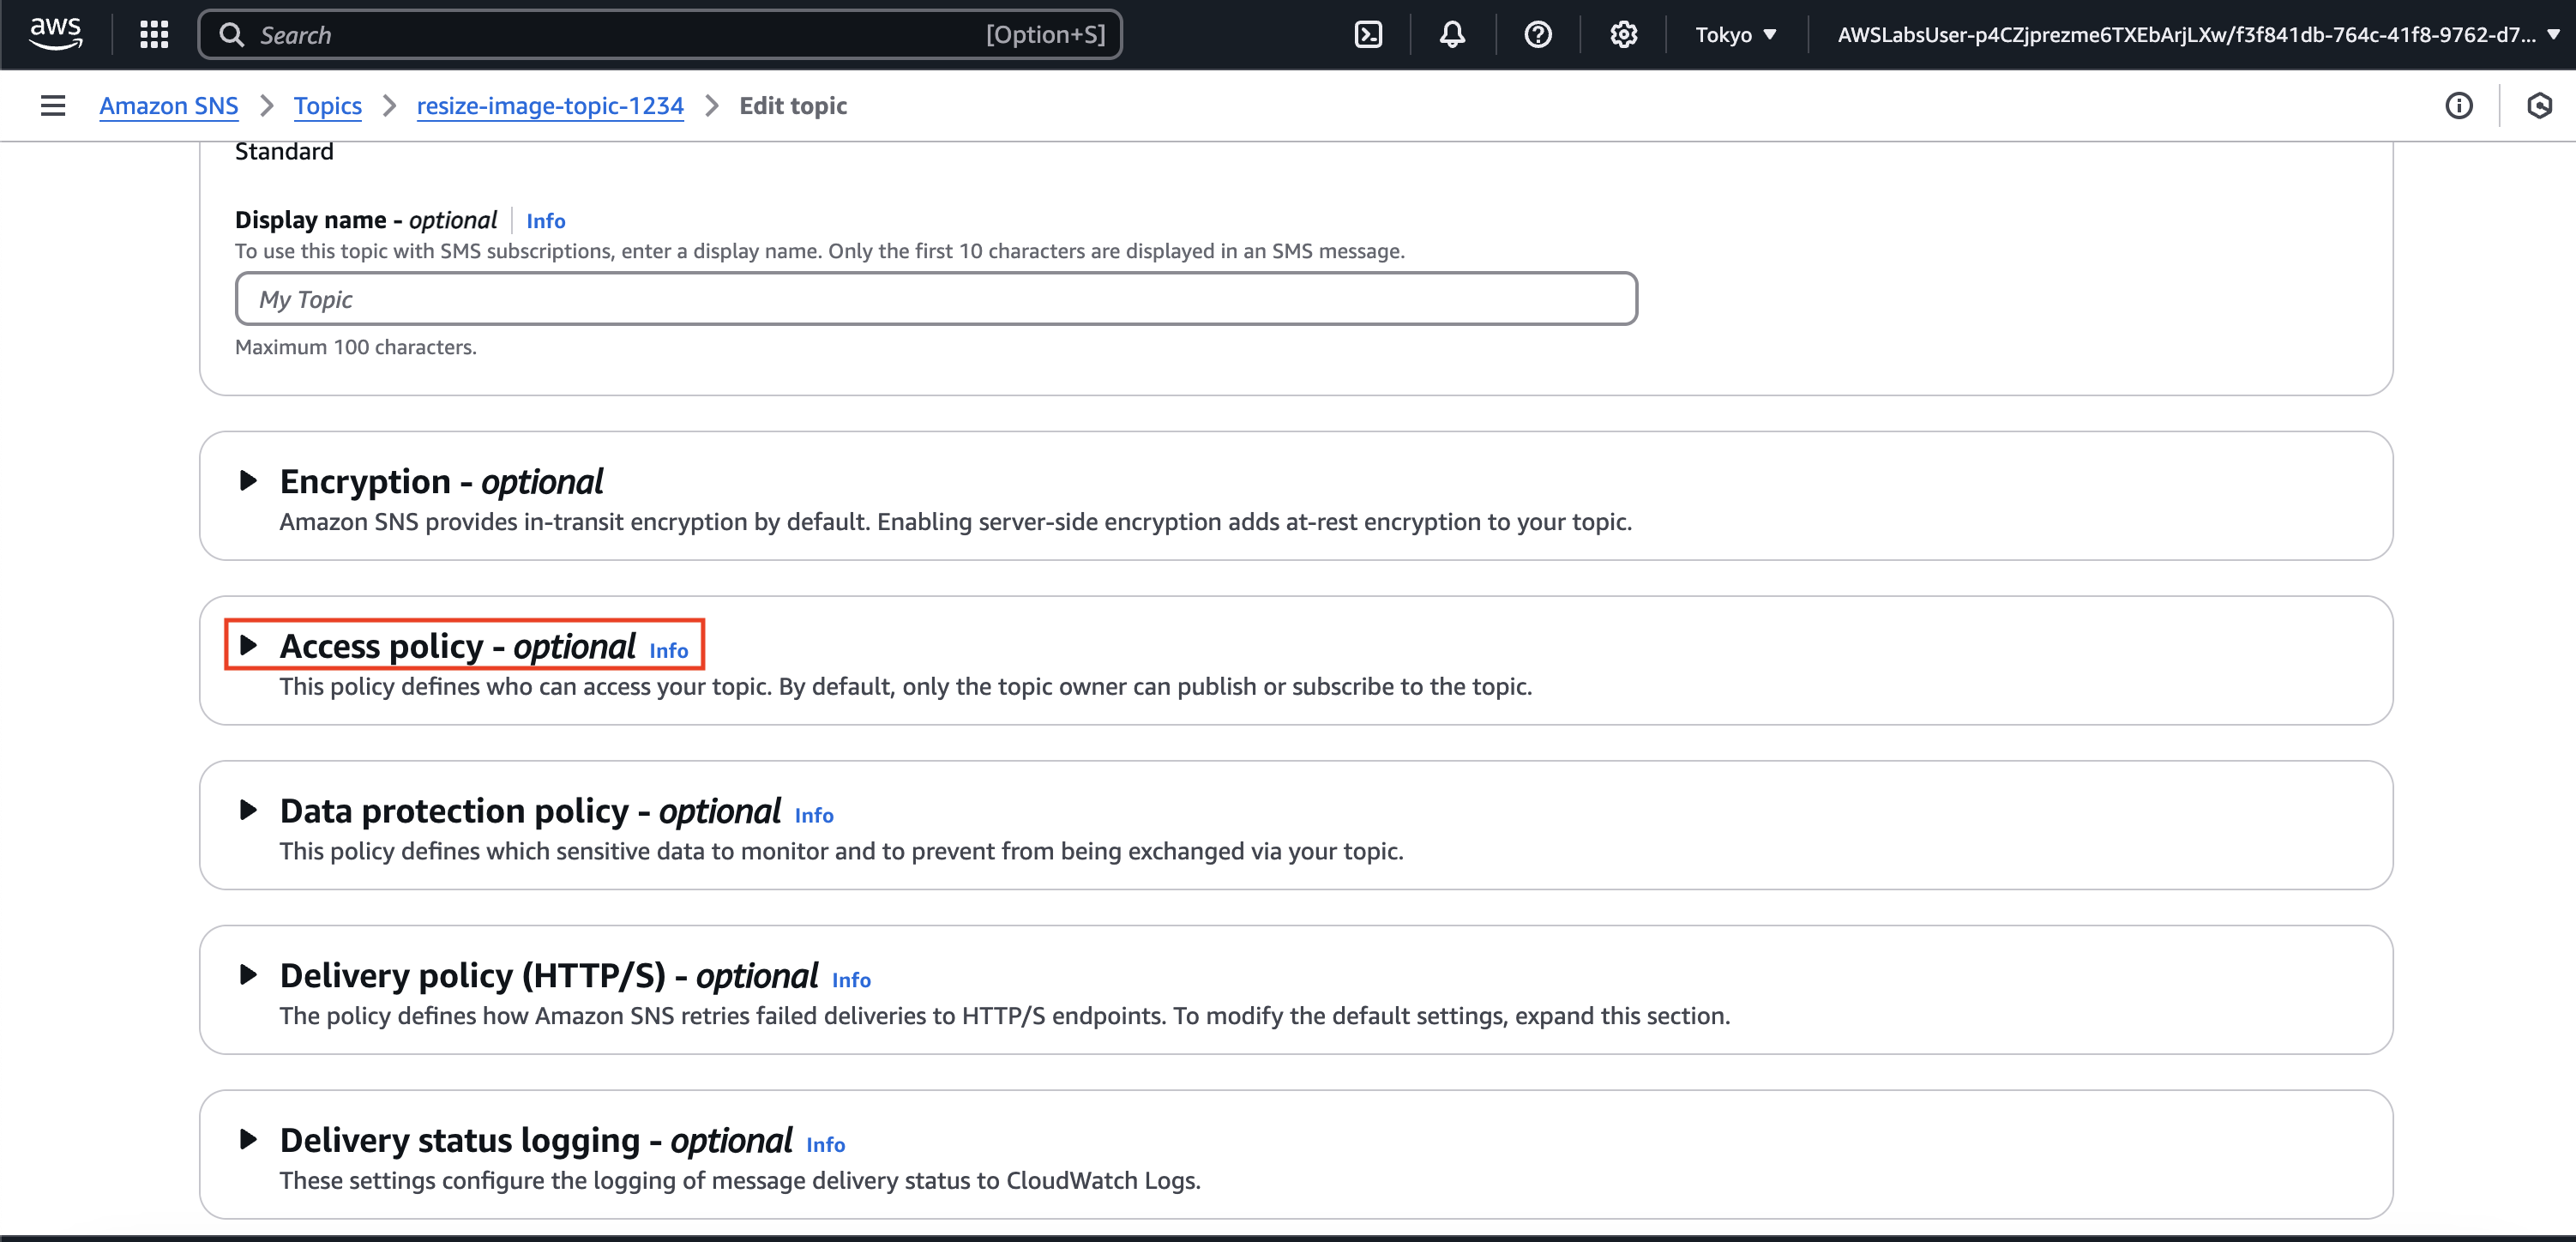This screenshot has height=1242, width=2576.
Task: Go to Amazon SNS breadcrumb link
Action: point(168,106)
